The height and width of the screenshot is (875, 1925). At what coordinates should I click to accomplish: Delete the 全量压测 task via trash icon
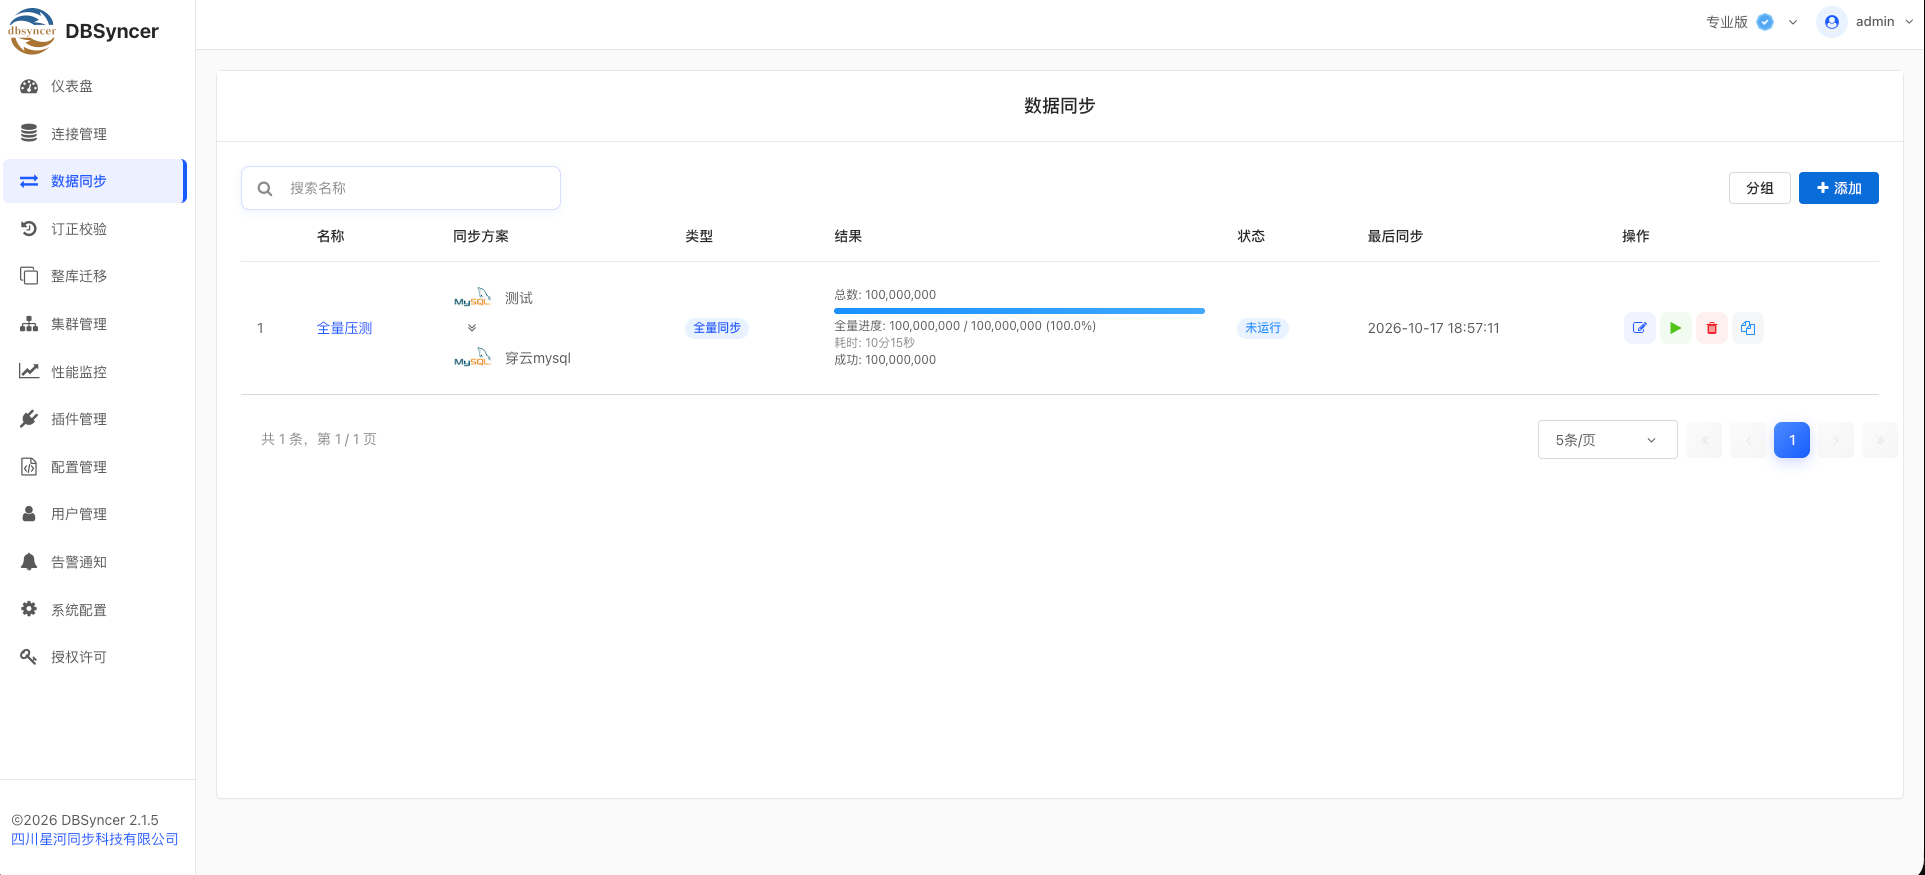[1712, 328]
